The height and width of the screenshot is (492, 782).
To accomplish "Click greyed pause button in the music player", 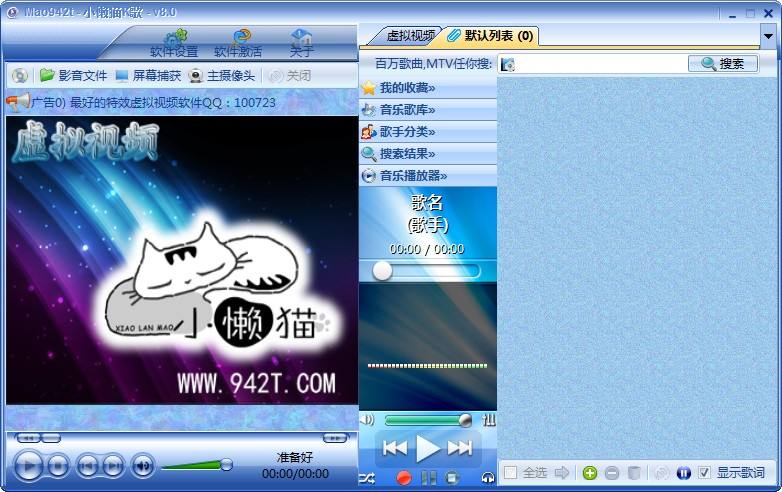I will (x=428, y=478).
